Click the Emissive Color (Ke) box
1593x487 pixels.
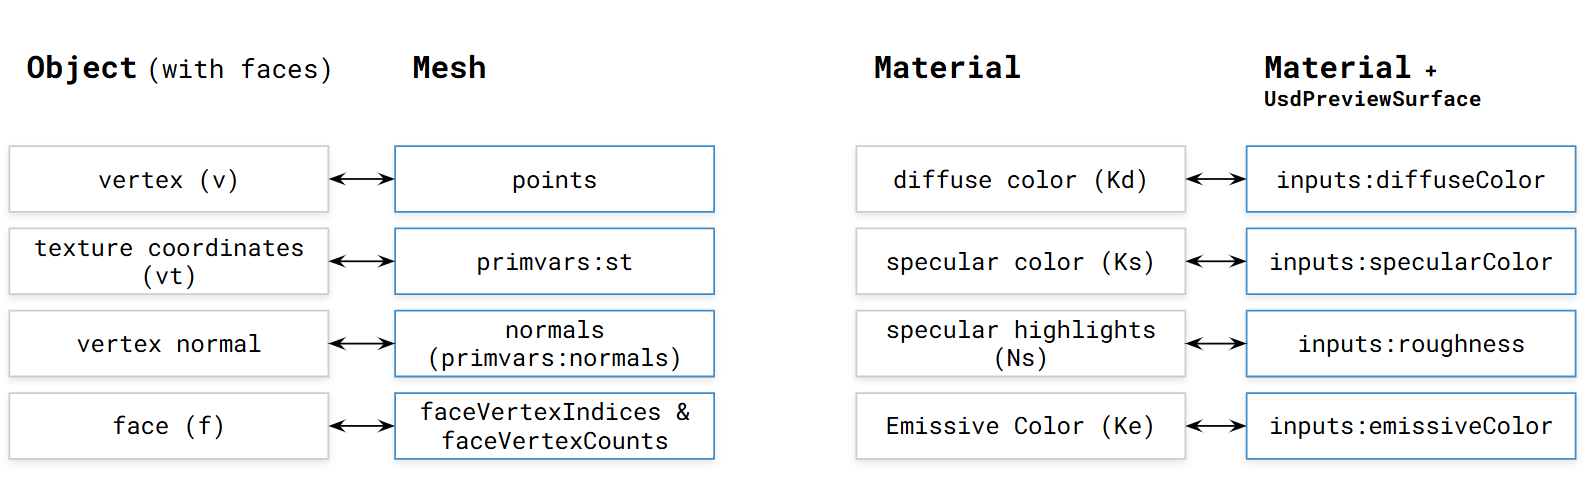click(1020, 426)
